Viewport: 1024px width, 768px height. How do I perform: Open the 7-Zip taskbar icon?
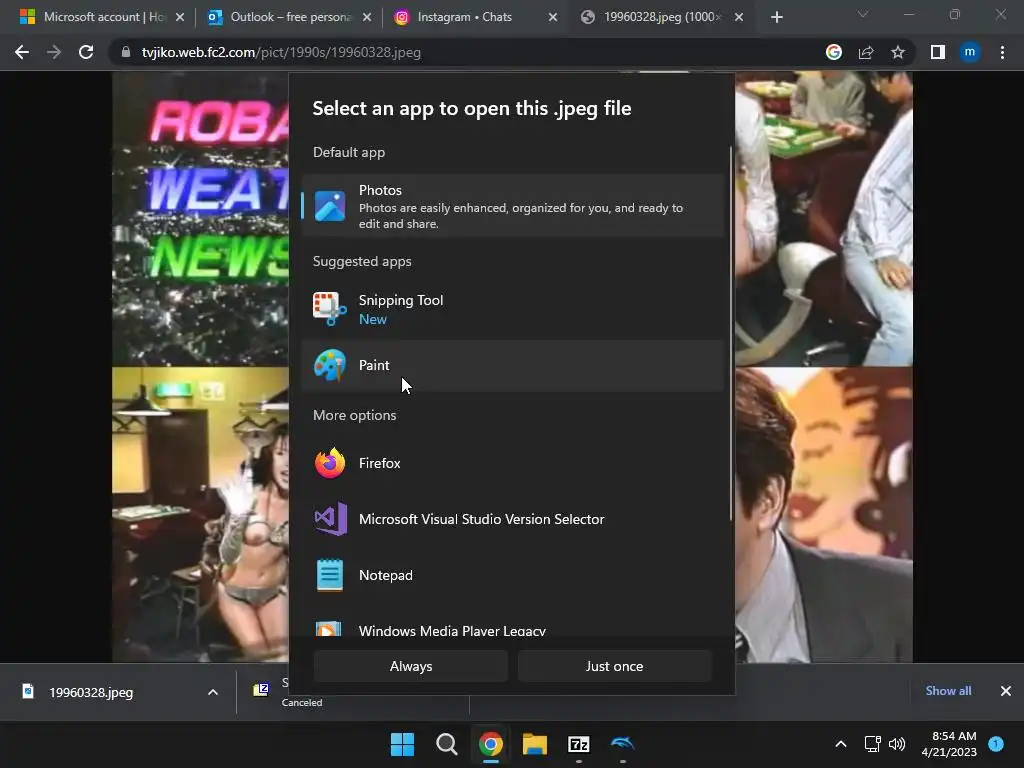(579, 744)
